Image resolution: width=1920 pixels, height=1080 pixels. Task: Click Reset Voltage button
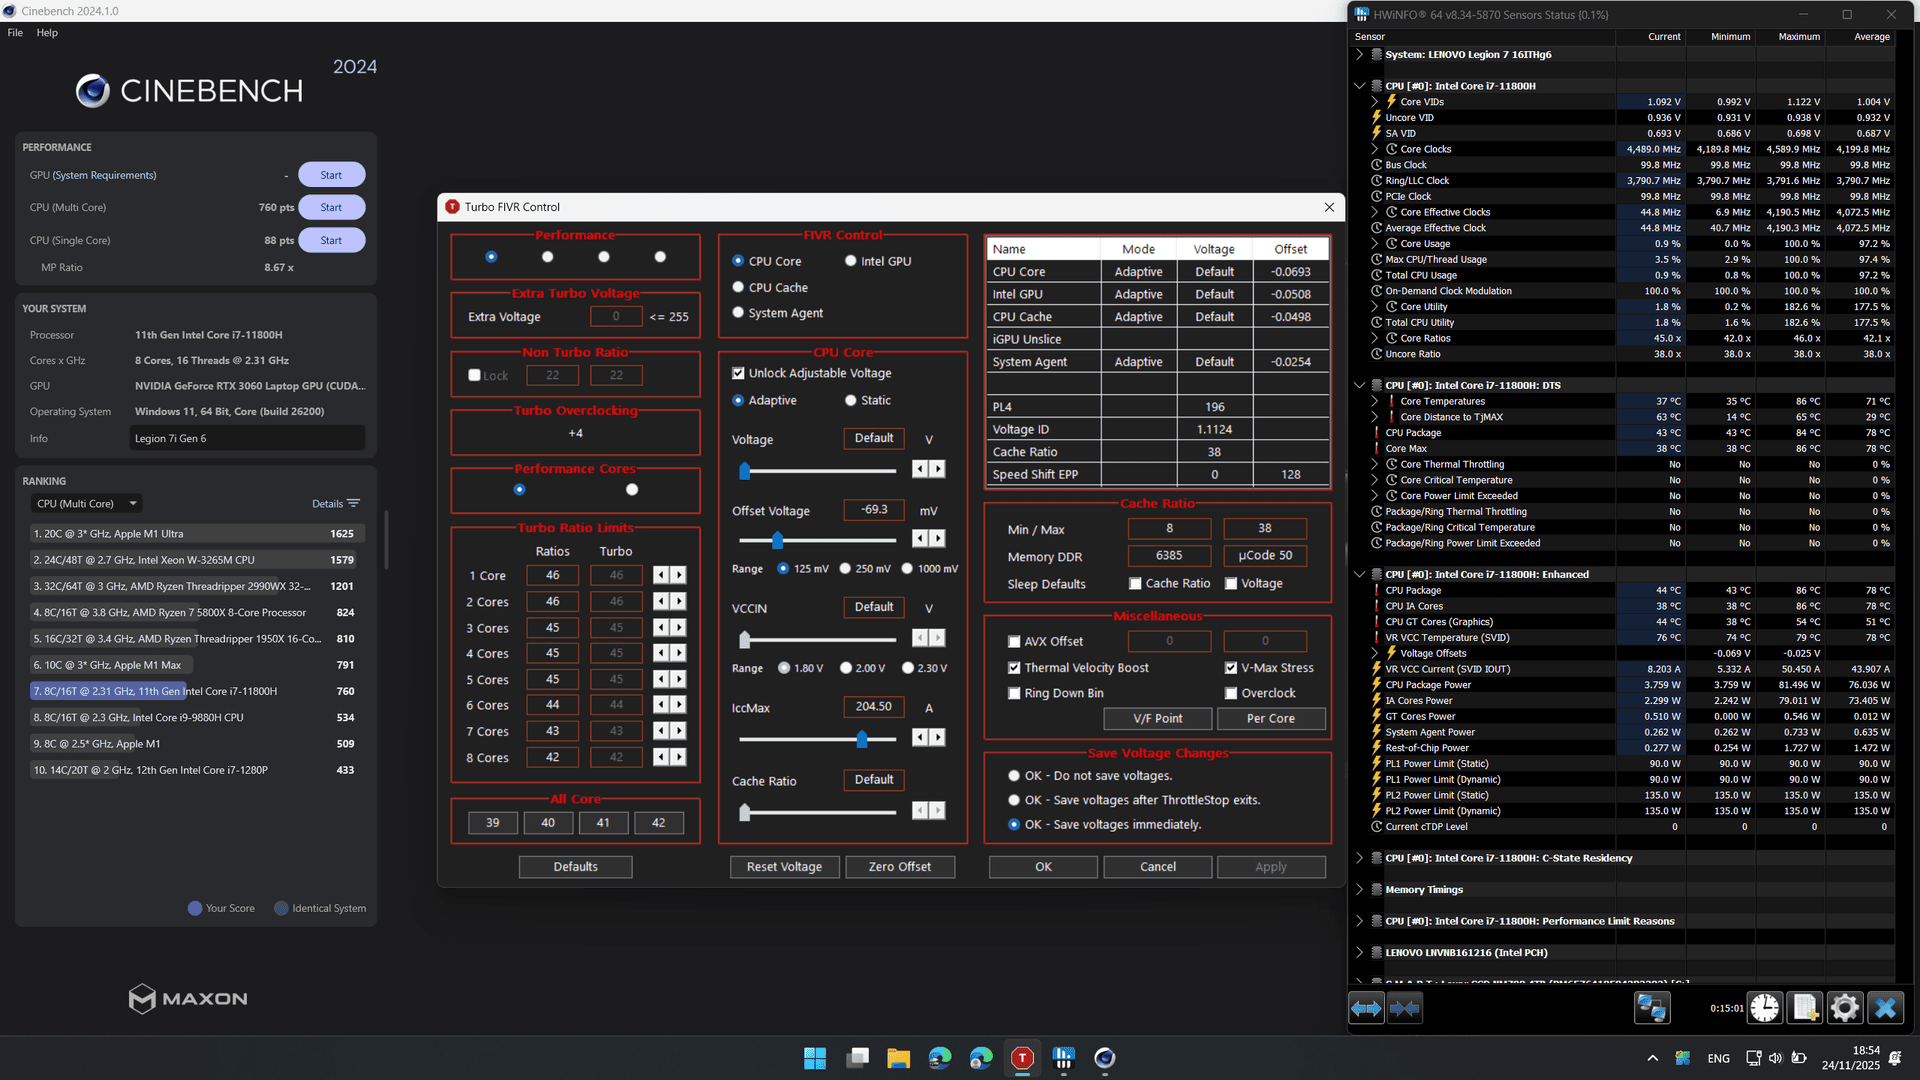pyautogui.click(x=784, y=867)
